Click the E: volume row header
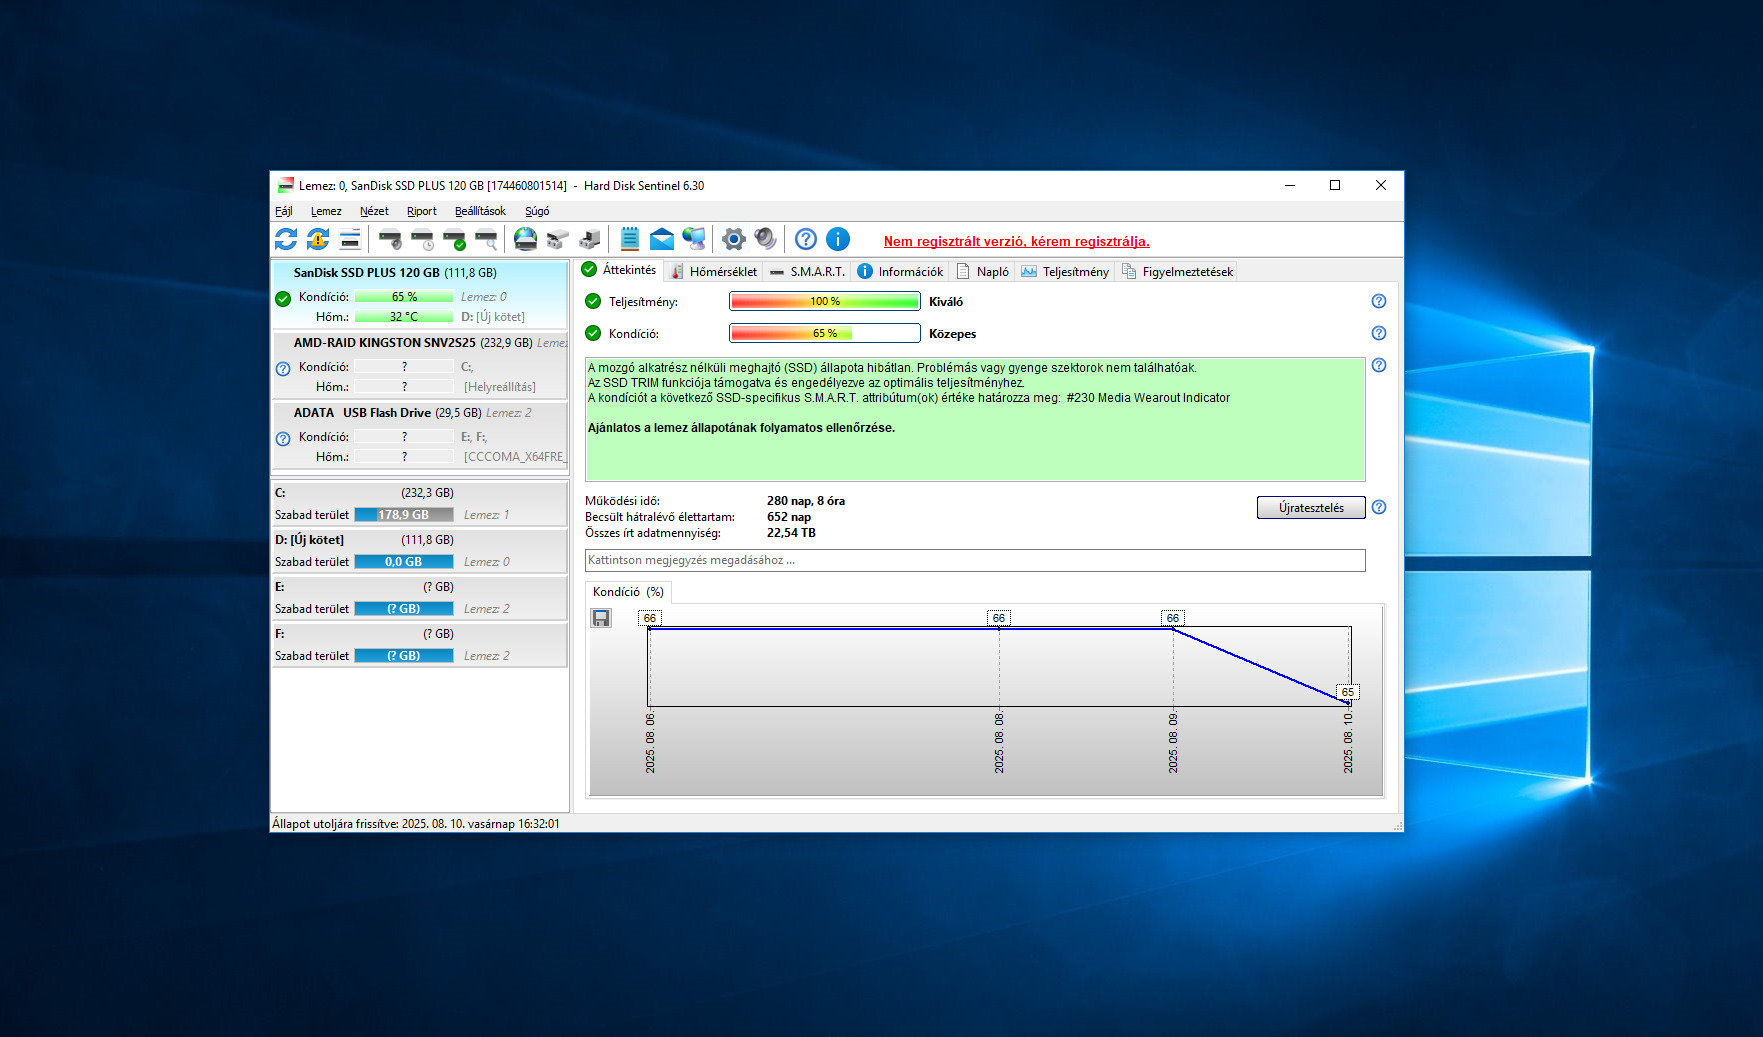Screen dimensions: 1763x1037 click(x=420, y=587)
